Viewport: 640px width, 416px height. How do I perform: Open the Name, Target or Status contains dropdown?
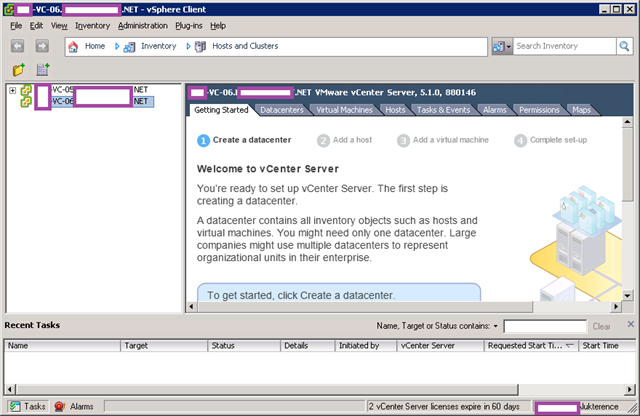[496, 326]
